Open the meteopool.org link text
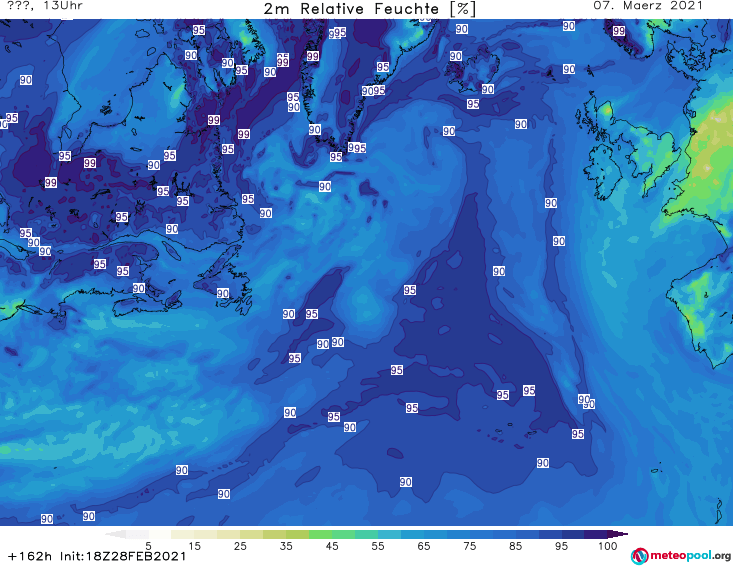 coord(690,555)
